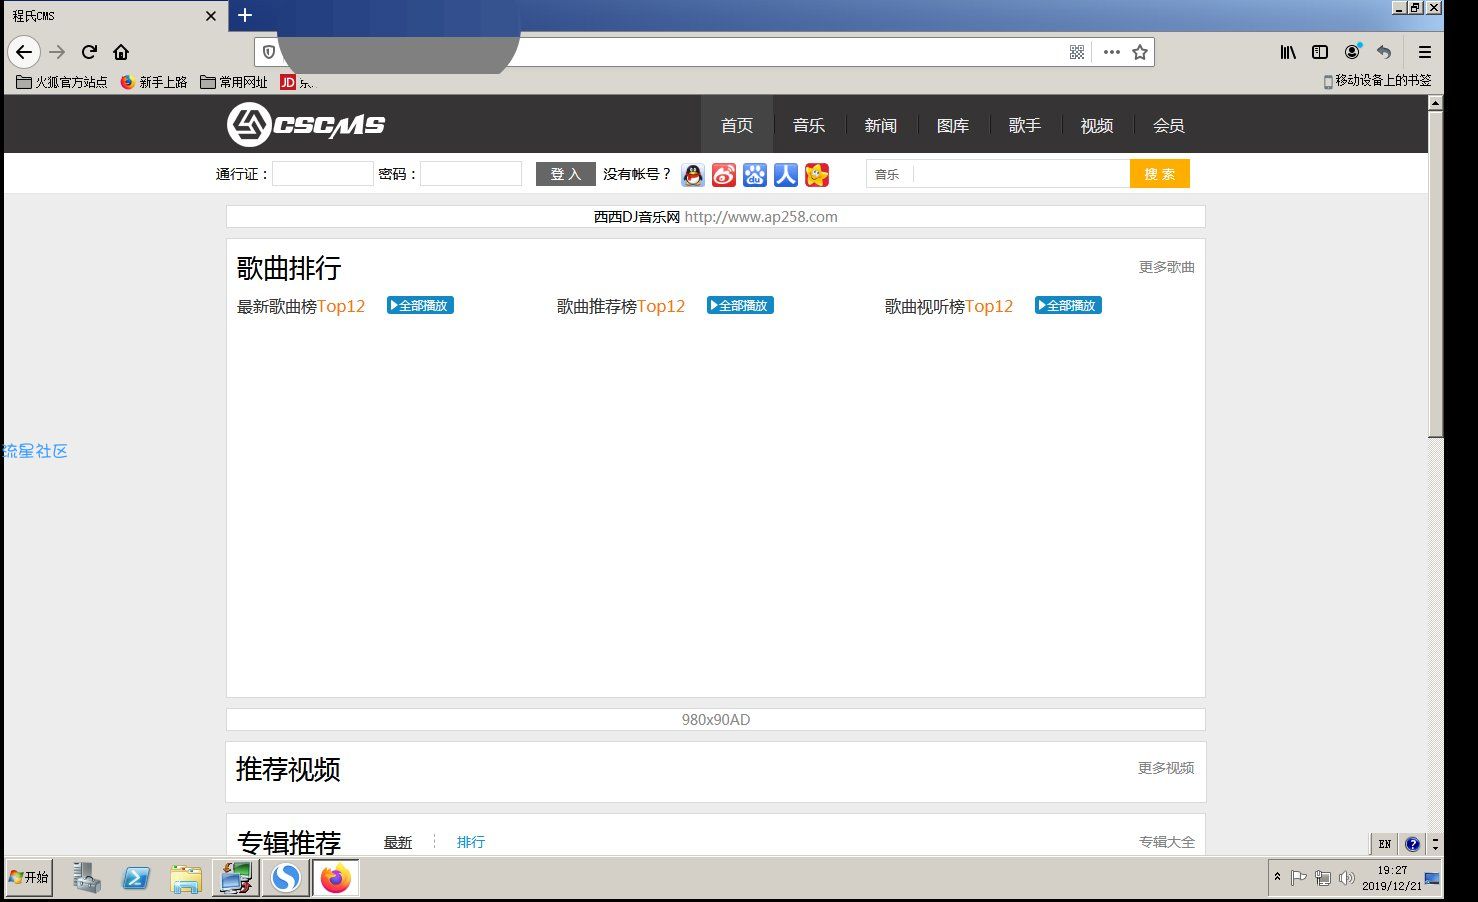Open the 更多歌曲 link
The image size is (1478, 902).
(1166, 267)
